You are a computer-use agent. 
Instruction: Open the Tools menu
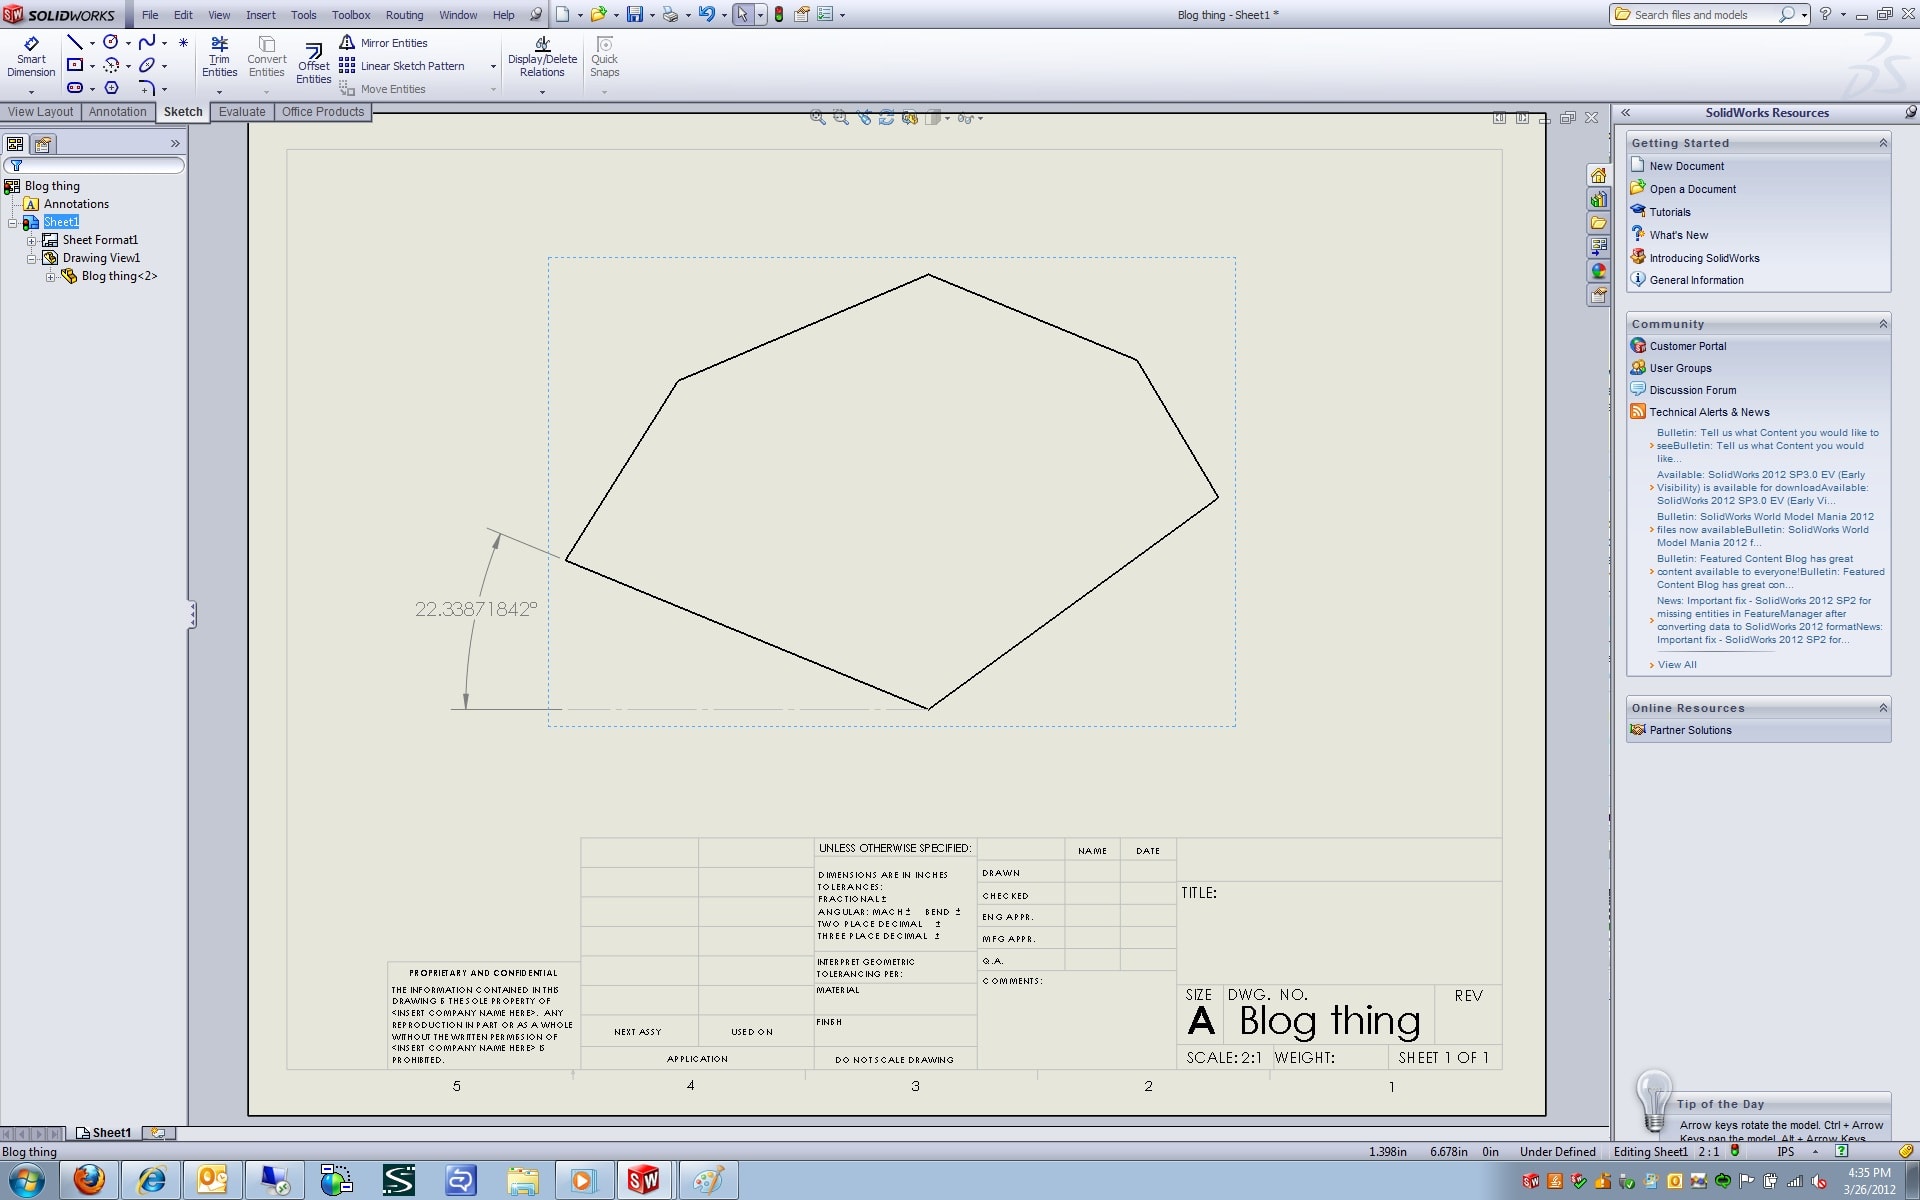303,15
